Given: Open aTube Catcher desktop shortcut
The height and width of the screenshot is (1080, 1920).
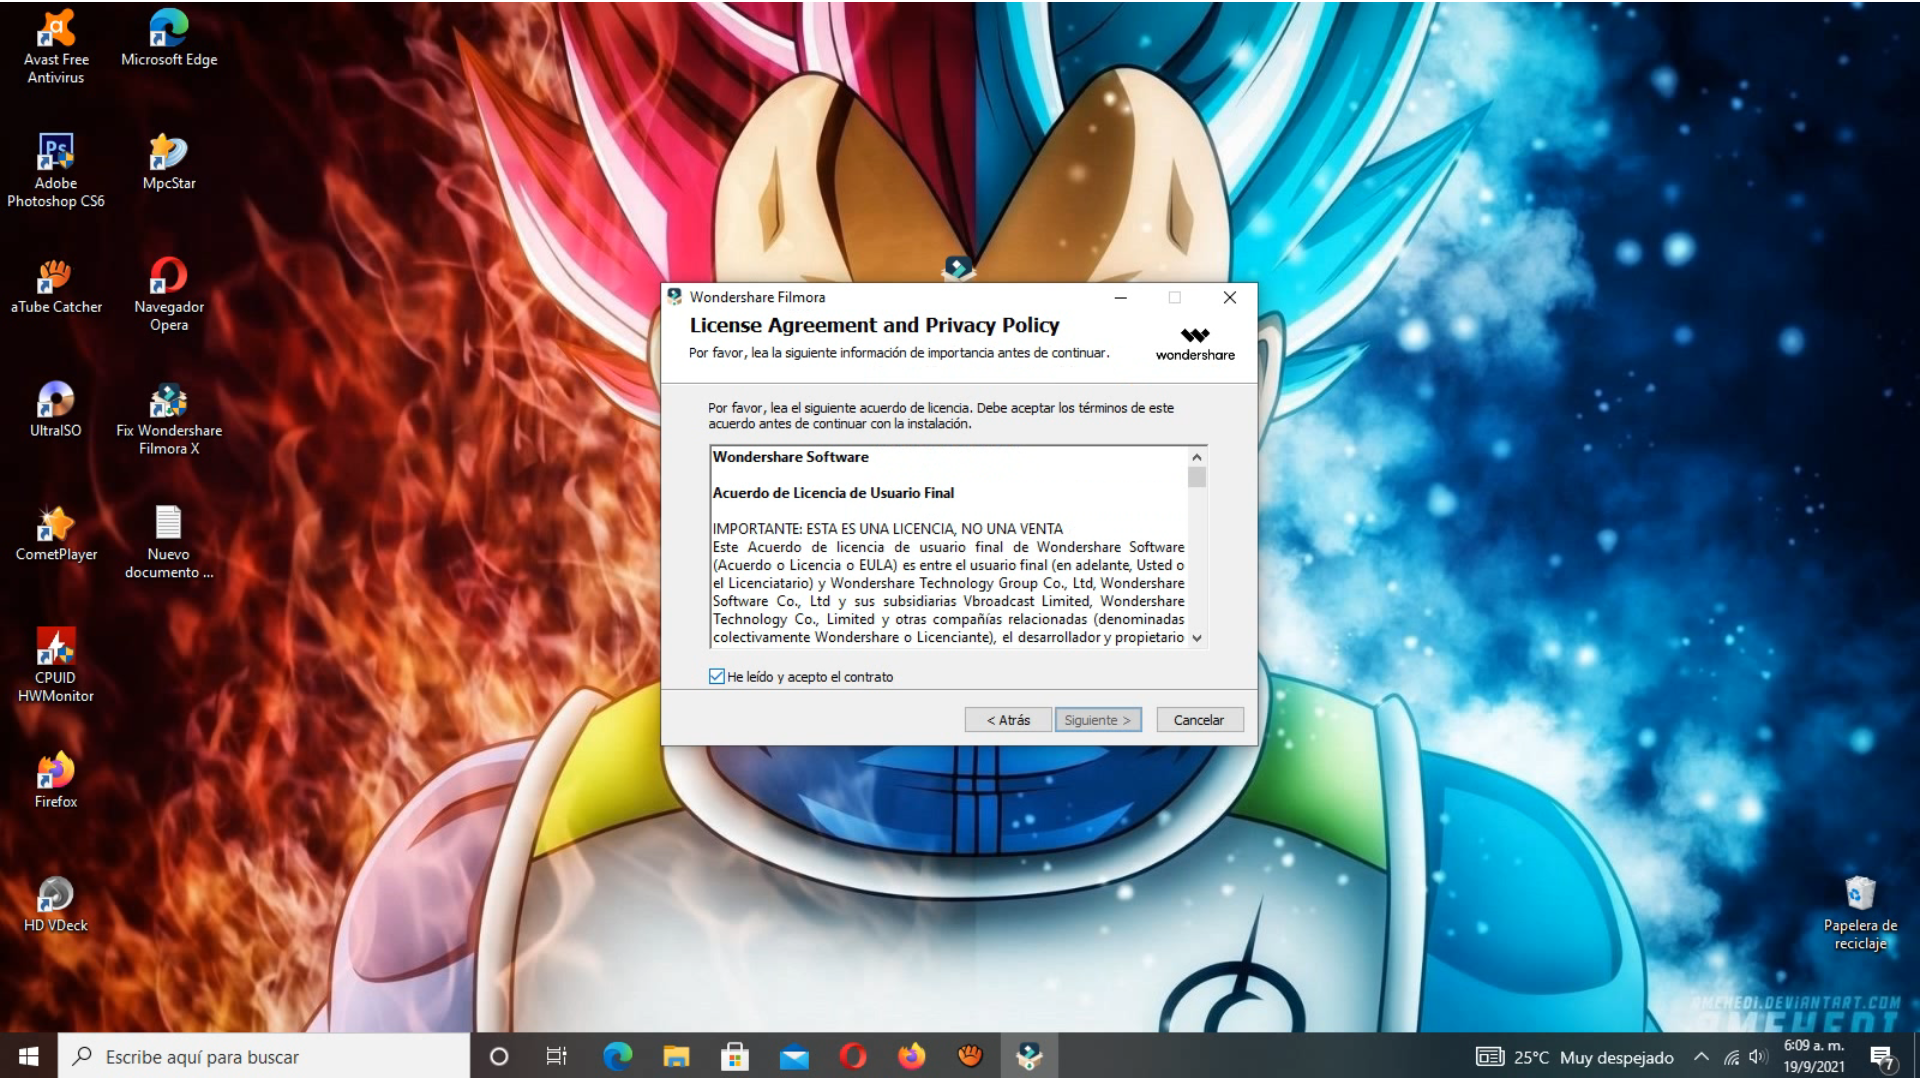Looking at the screenshot, I should [56, 278].
